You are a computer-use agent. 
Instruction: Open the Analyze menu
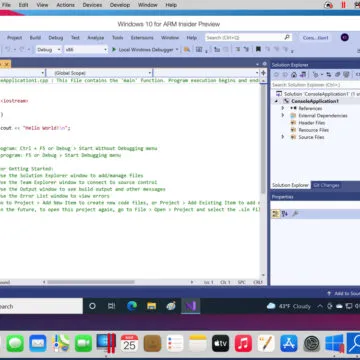click(96, 38)
